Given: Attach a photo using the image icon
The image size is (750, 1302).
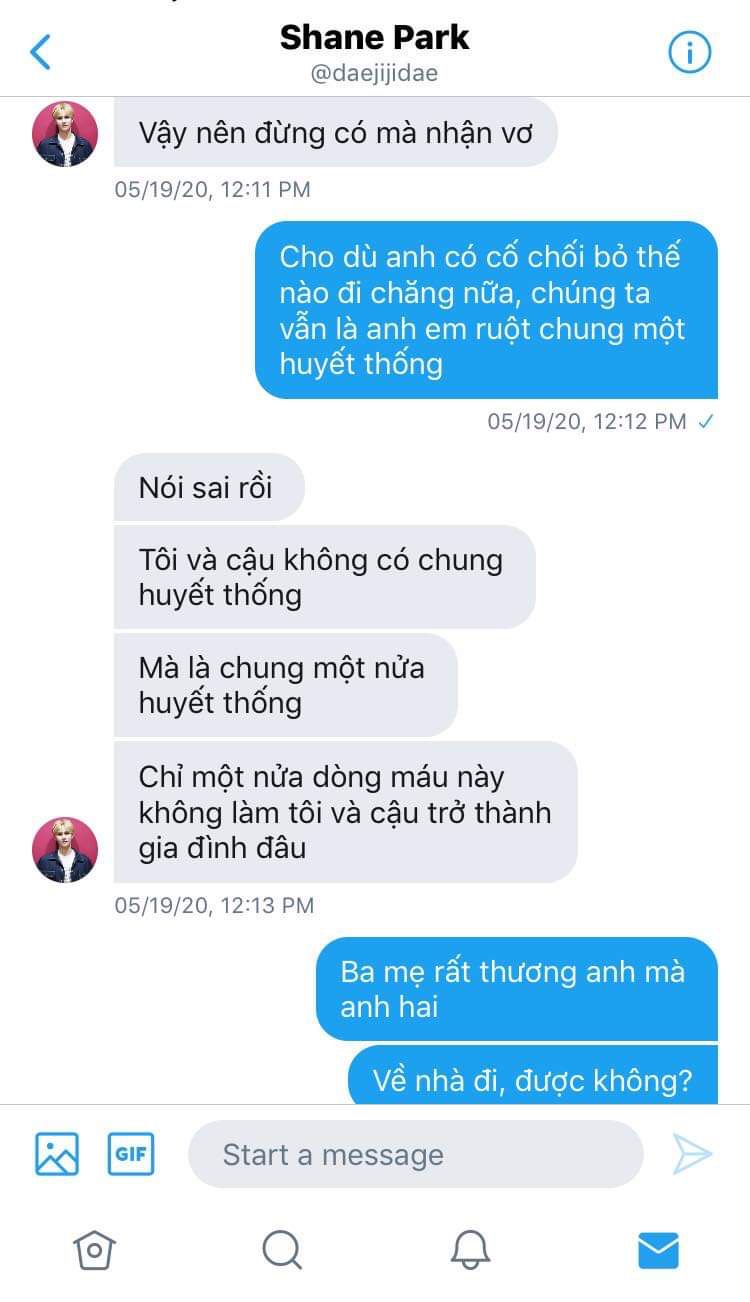Looking at the screenshot, I should point(57,1154).
